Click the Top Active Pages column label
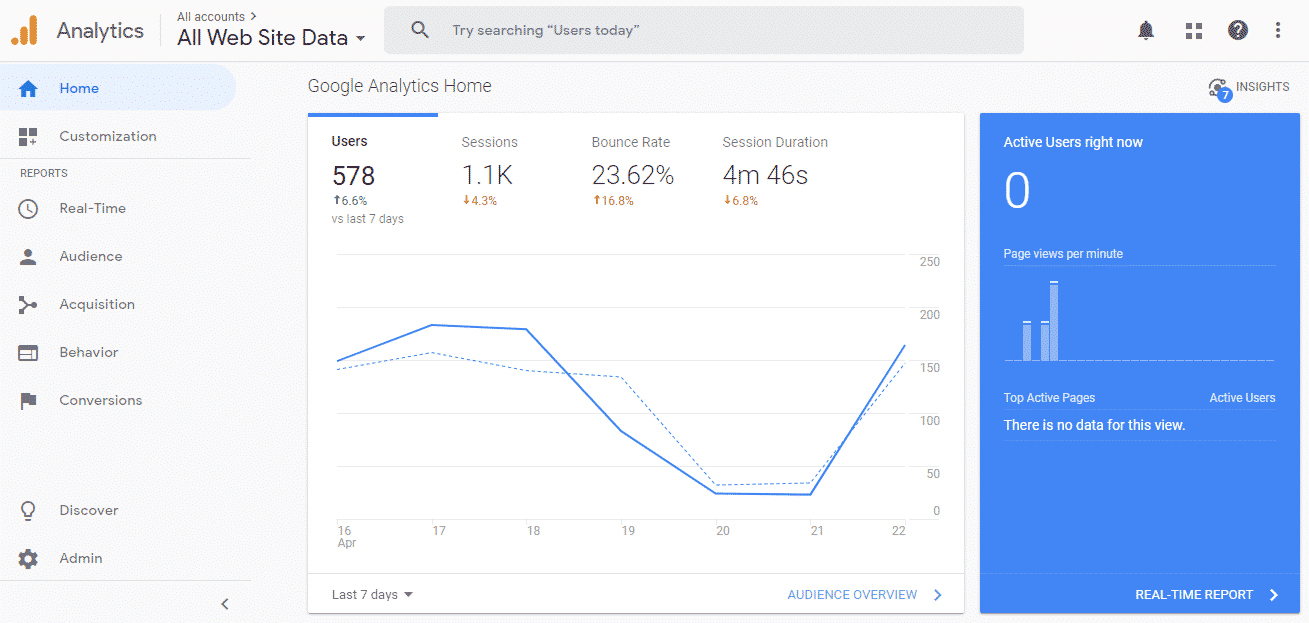The height and width of the screenshot is (623, 1309). pyautogui.click(x=1049, y=398)
